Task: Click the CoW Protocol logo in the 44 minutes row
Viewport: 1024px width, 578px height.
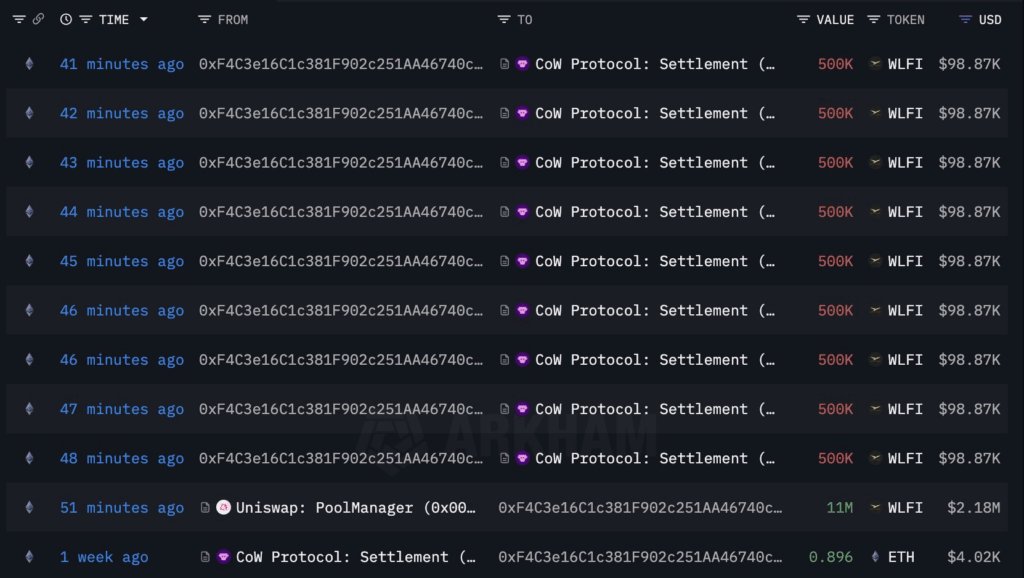Action: coord(522,212)
